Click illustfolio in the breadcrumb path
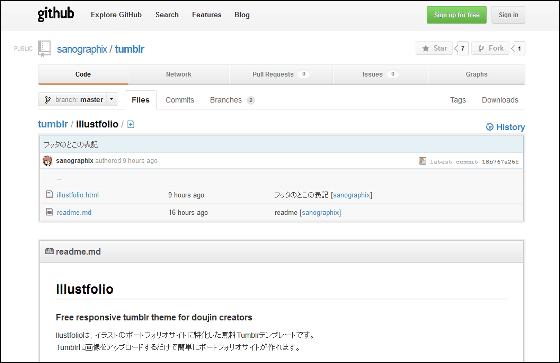Screen dimensions: 560x363 [x=97, y=124]
